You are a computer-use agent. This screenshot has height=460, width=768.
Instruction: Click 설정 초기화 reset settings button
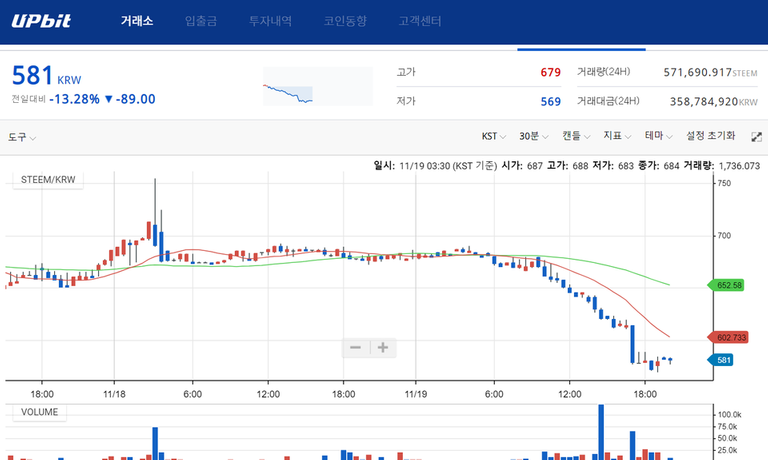[710, 136]
